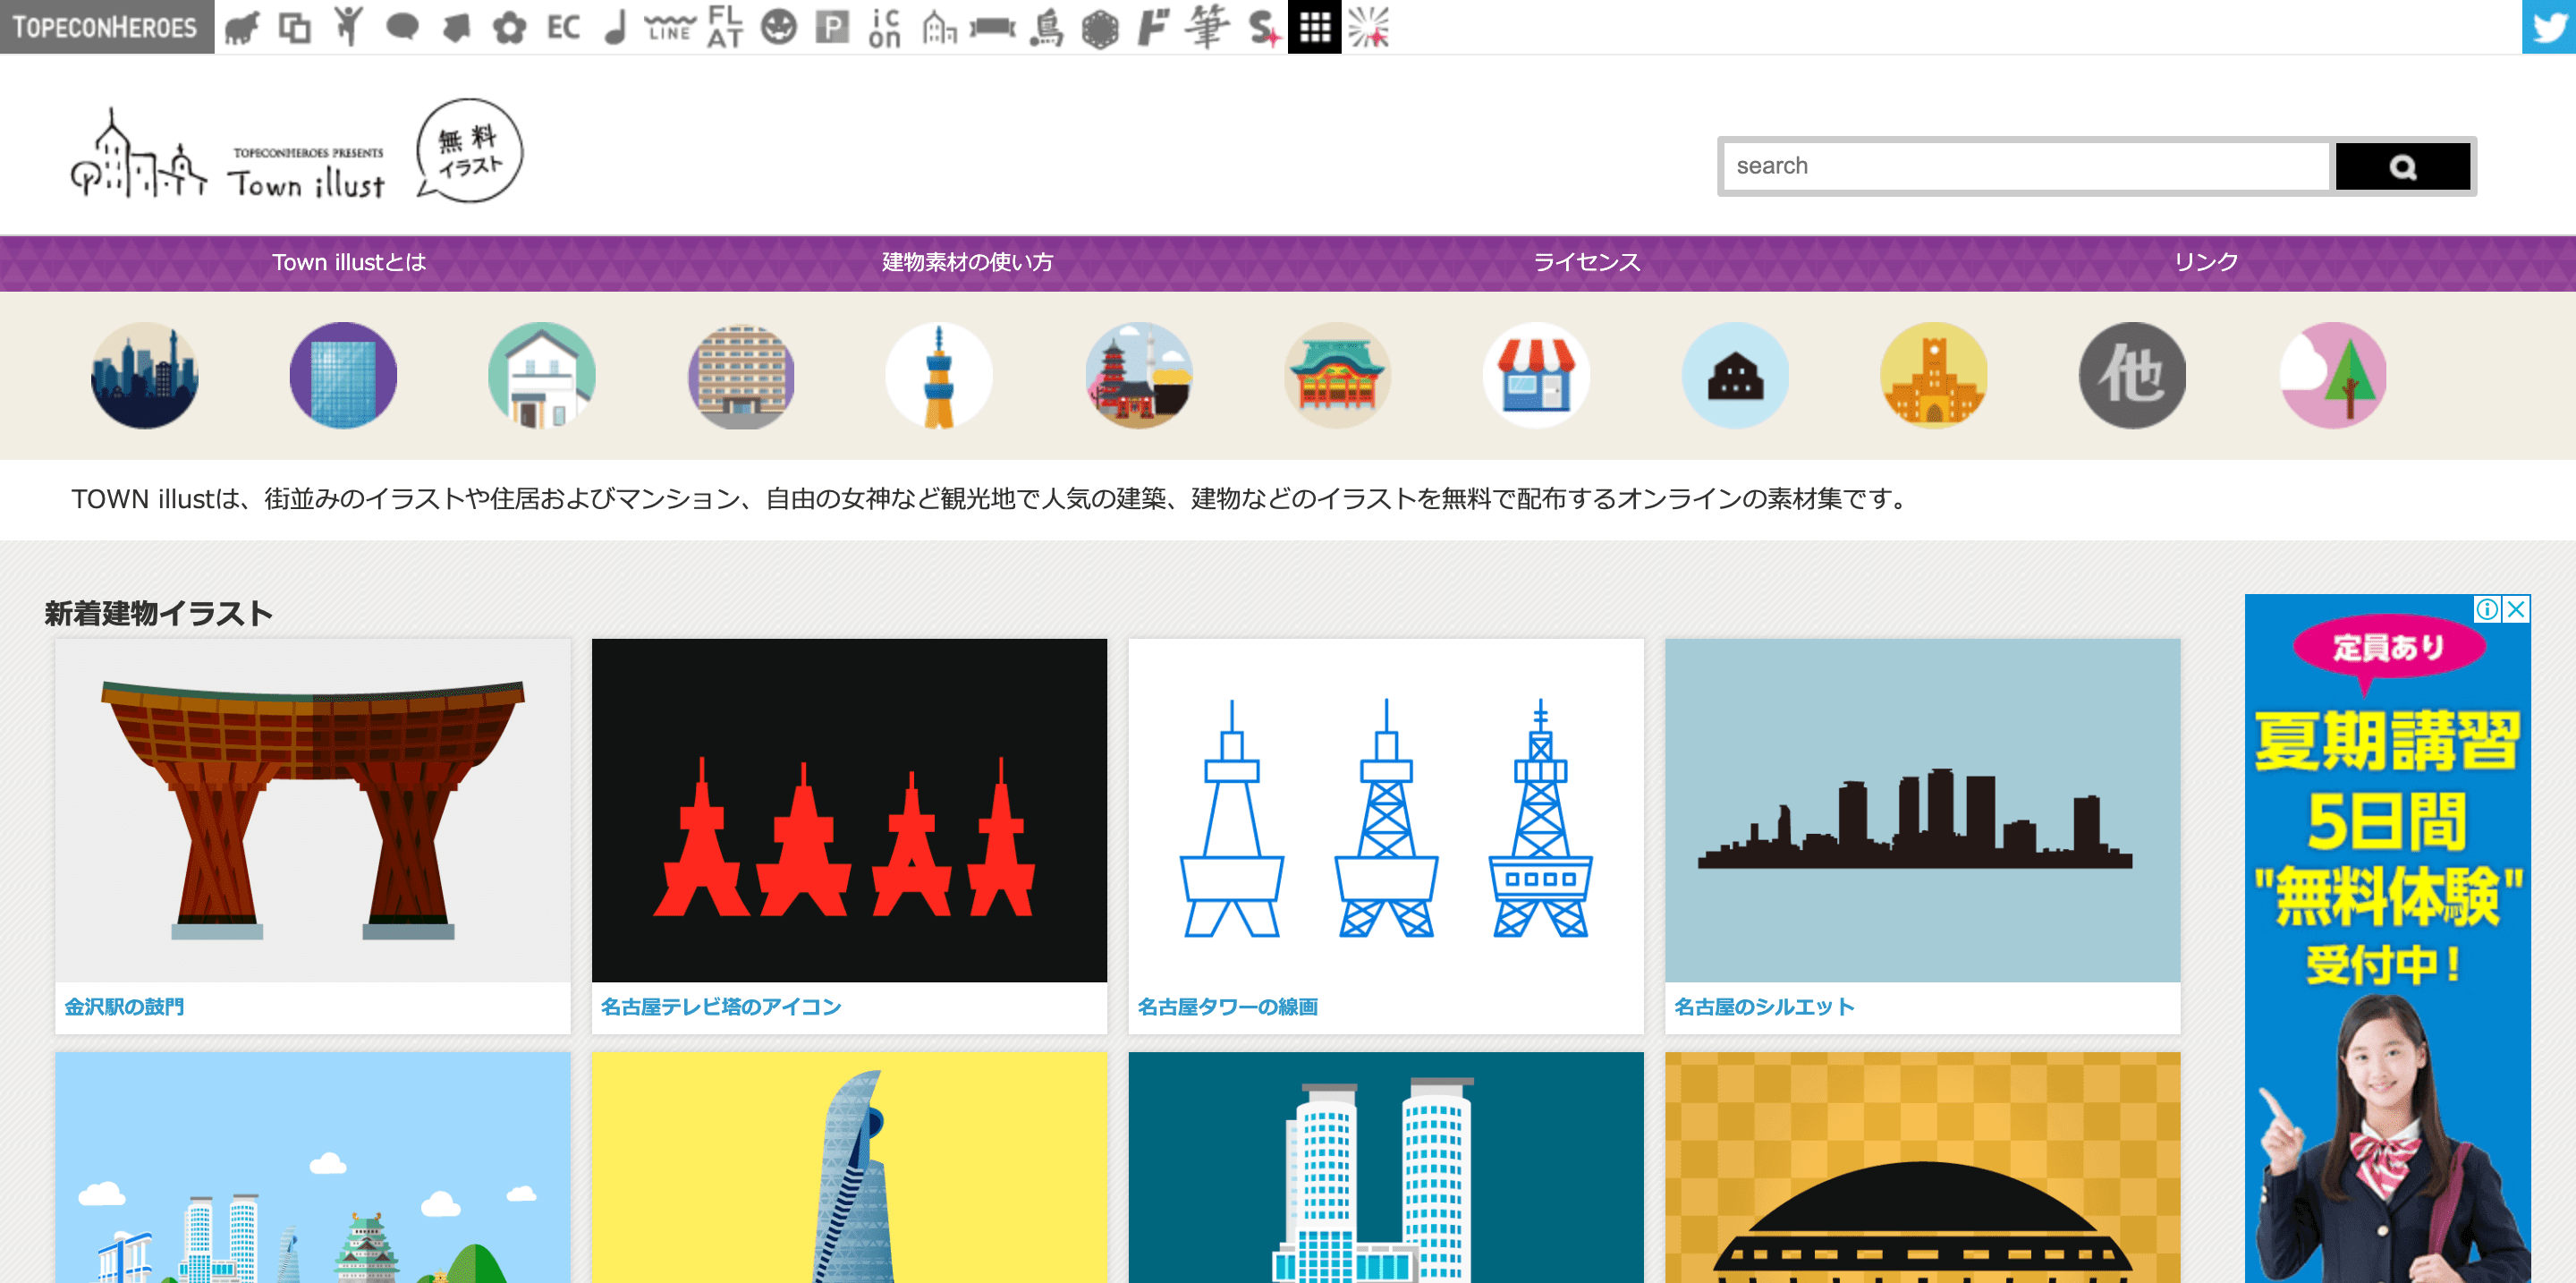Open the TOPECONHEROES home link
2576x1283 pixels.
pos(106,27)
